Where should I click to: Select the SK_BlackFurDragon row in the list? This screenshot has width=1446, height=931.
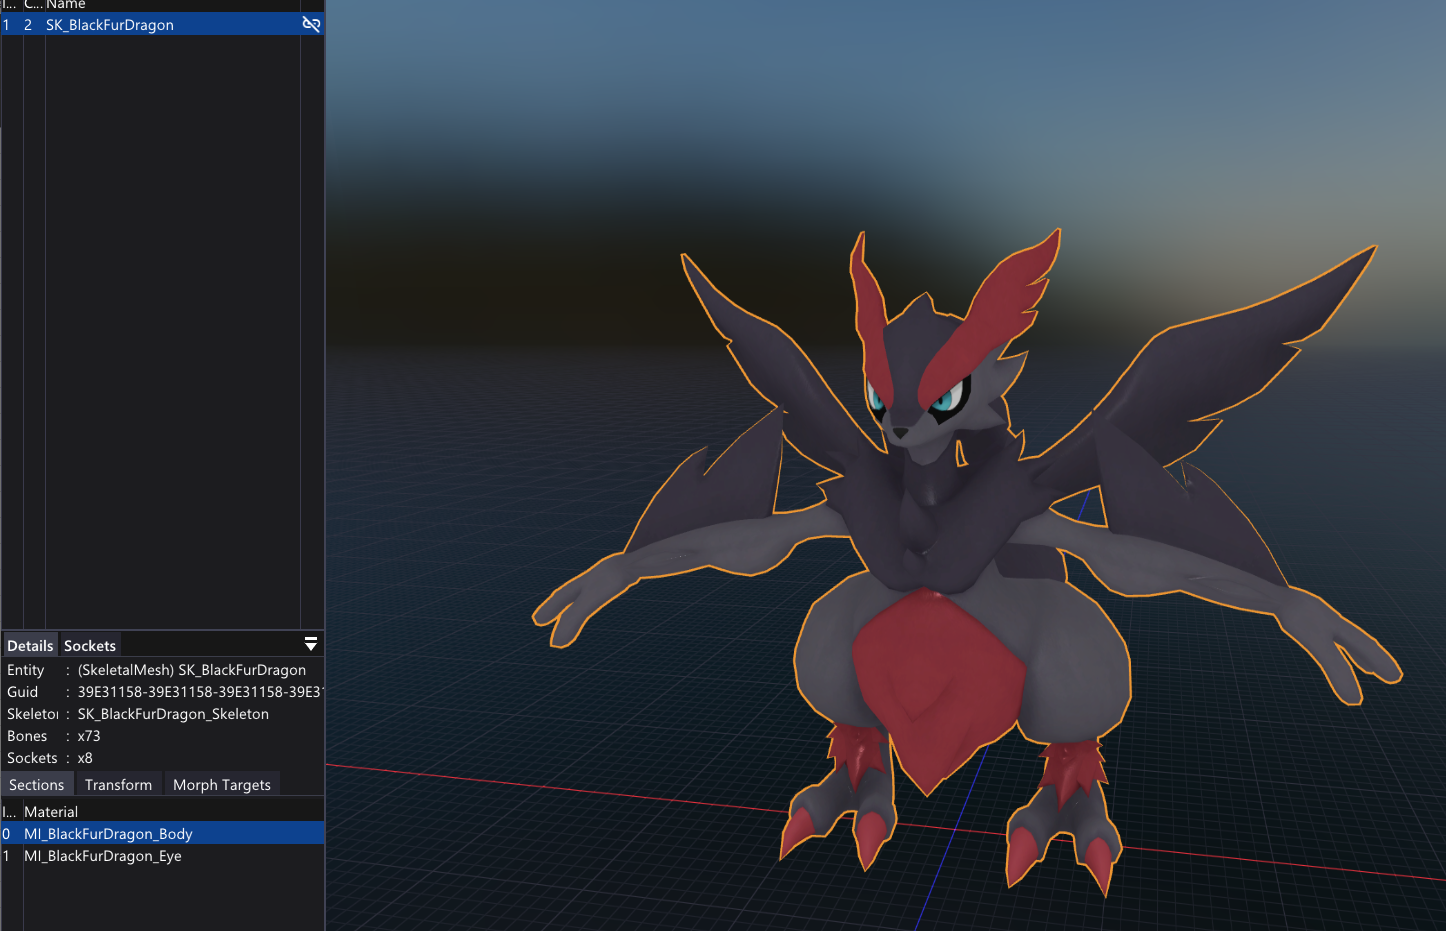point(162,24)
